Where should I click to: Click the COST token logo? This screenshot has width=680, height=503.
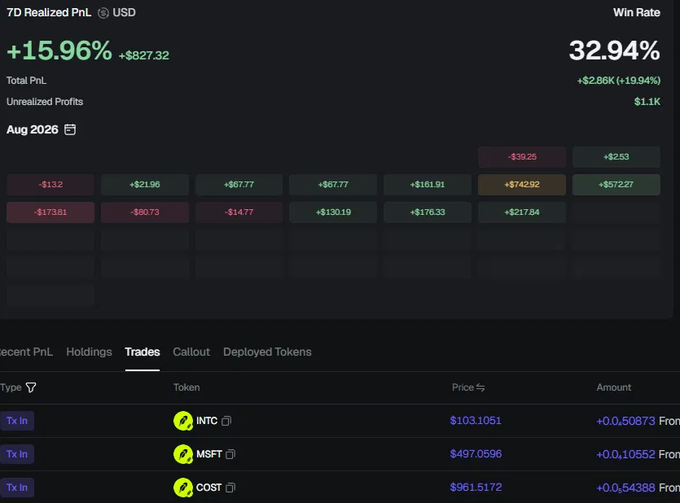click(183, 487)
